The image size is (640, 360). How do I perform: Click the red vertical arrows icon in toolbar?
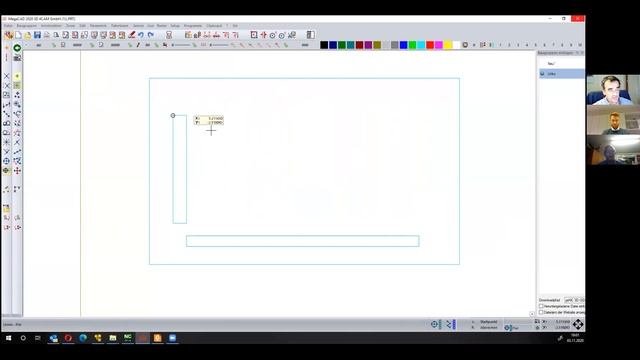tap(263, 35)
